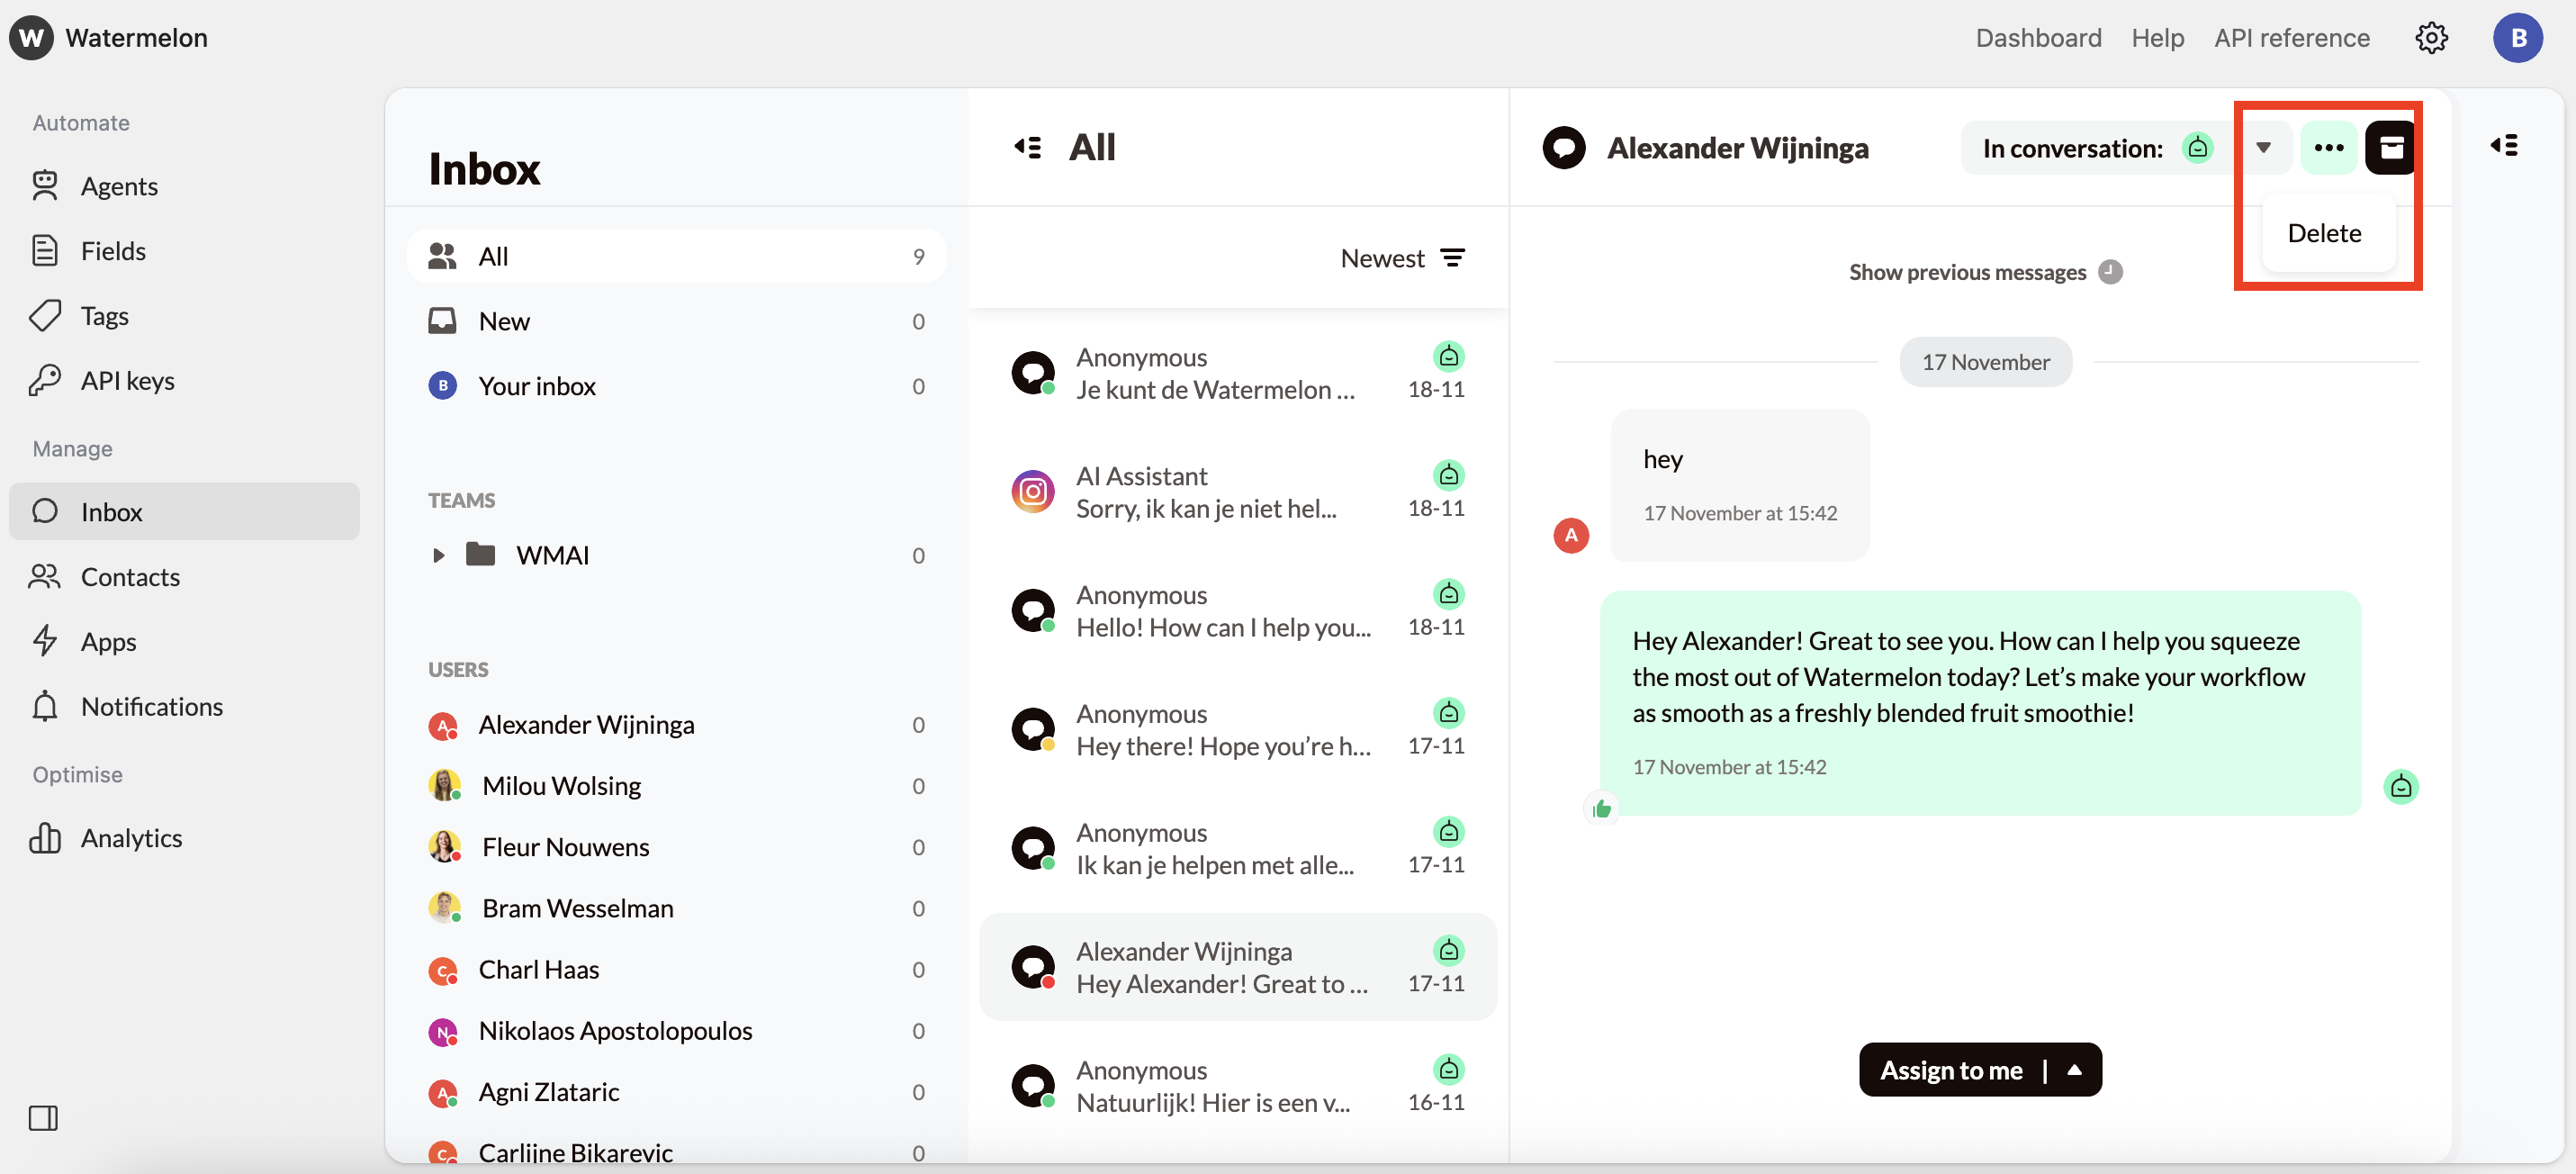Open the three-dots more options menu

click(2328, 148)
